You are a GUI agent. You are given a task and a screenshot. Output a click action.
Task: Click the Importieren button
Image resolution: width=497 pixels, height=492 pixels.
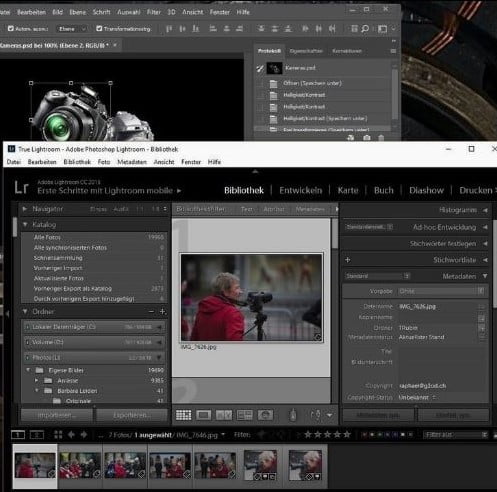[57, 415]
